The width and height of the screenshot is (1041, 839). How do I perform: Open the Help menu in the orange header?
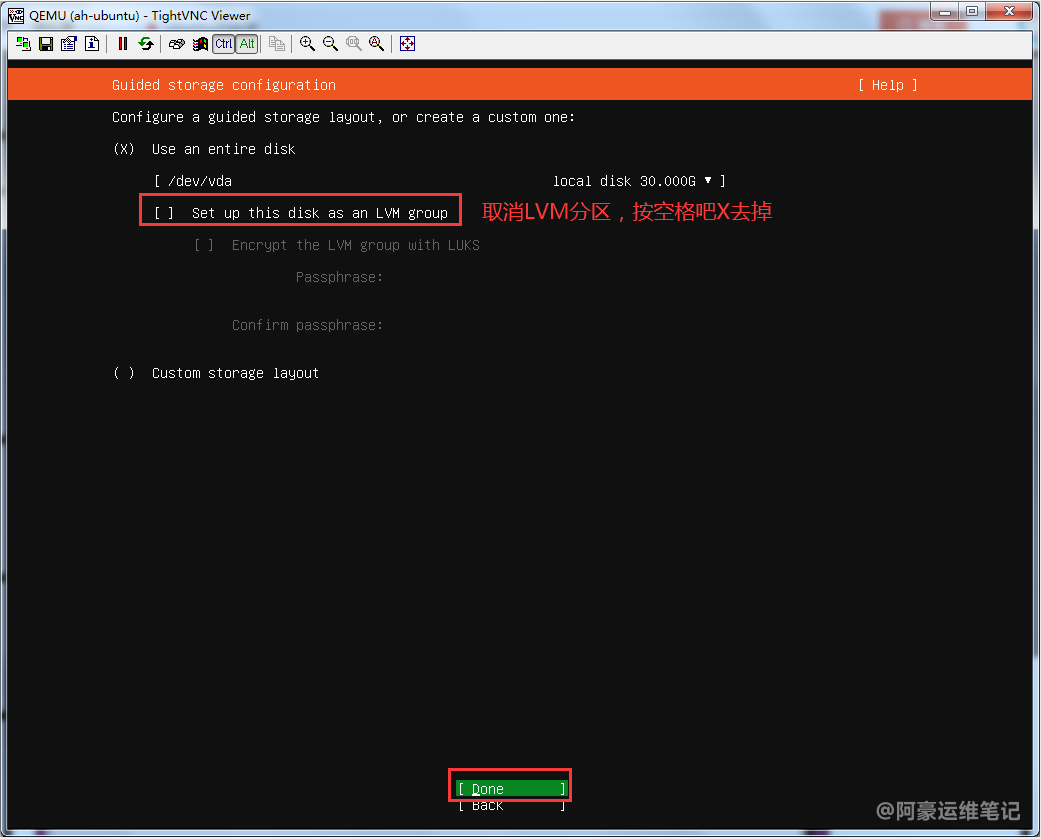(x=887, y=85)
